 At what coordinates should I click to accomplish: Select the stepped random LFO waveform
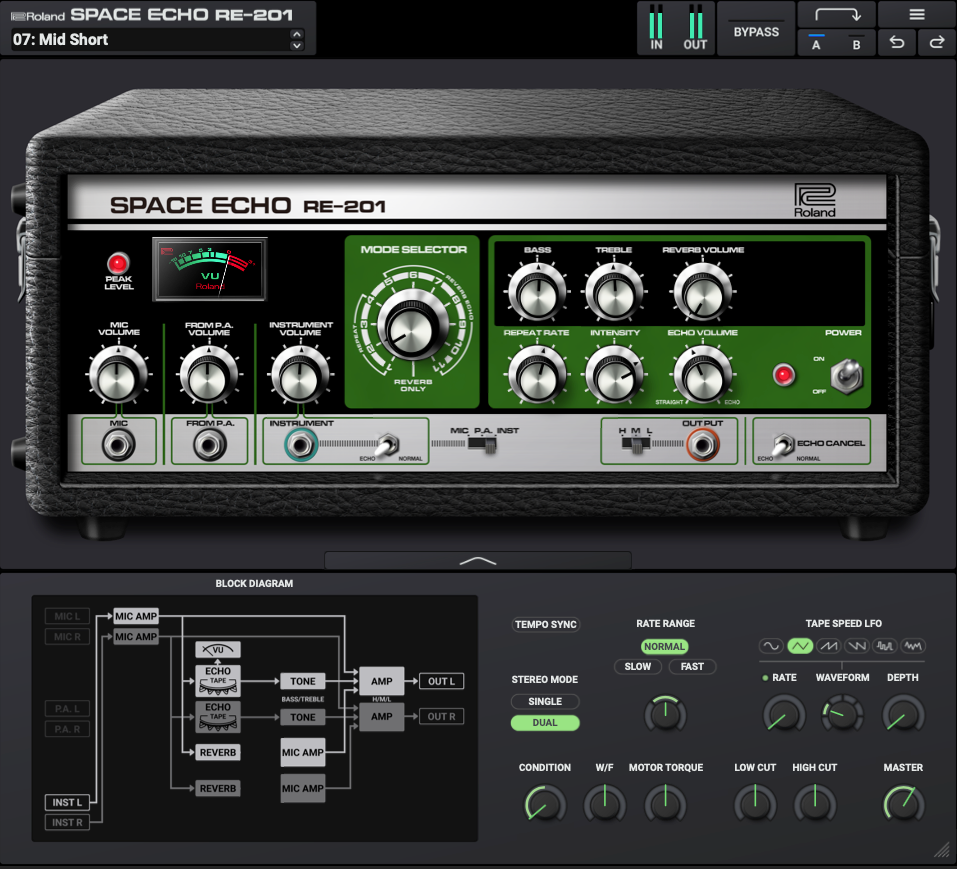coord(884,646)
